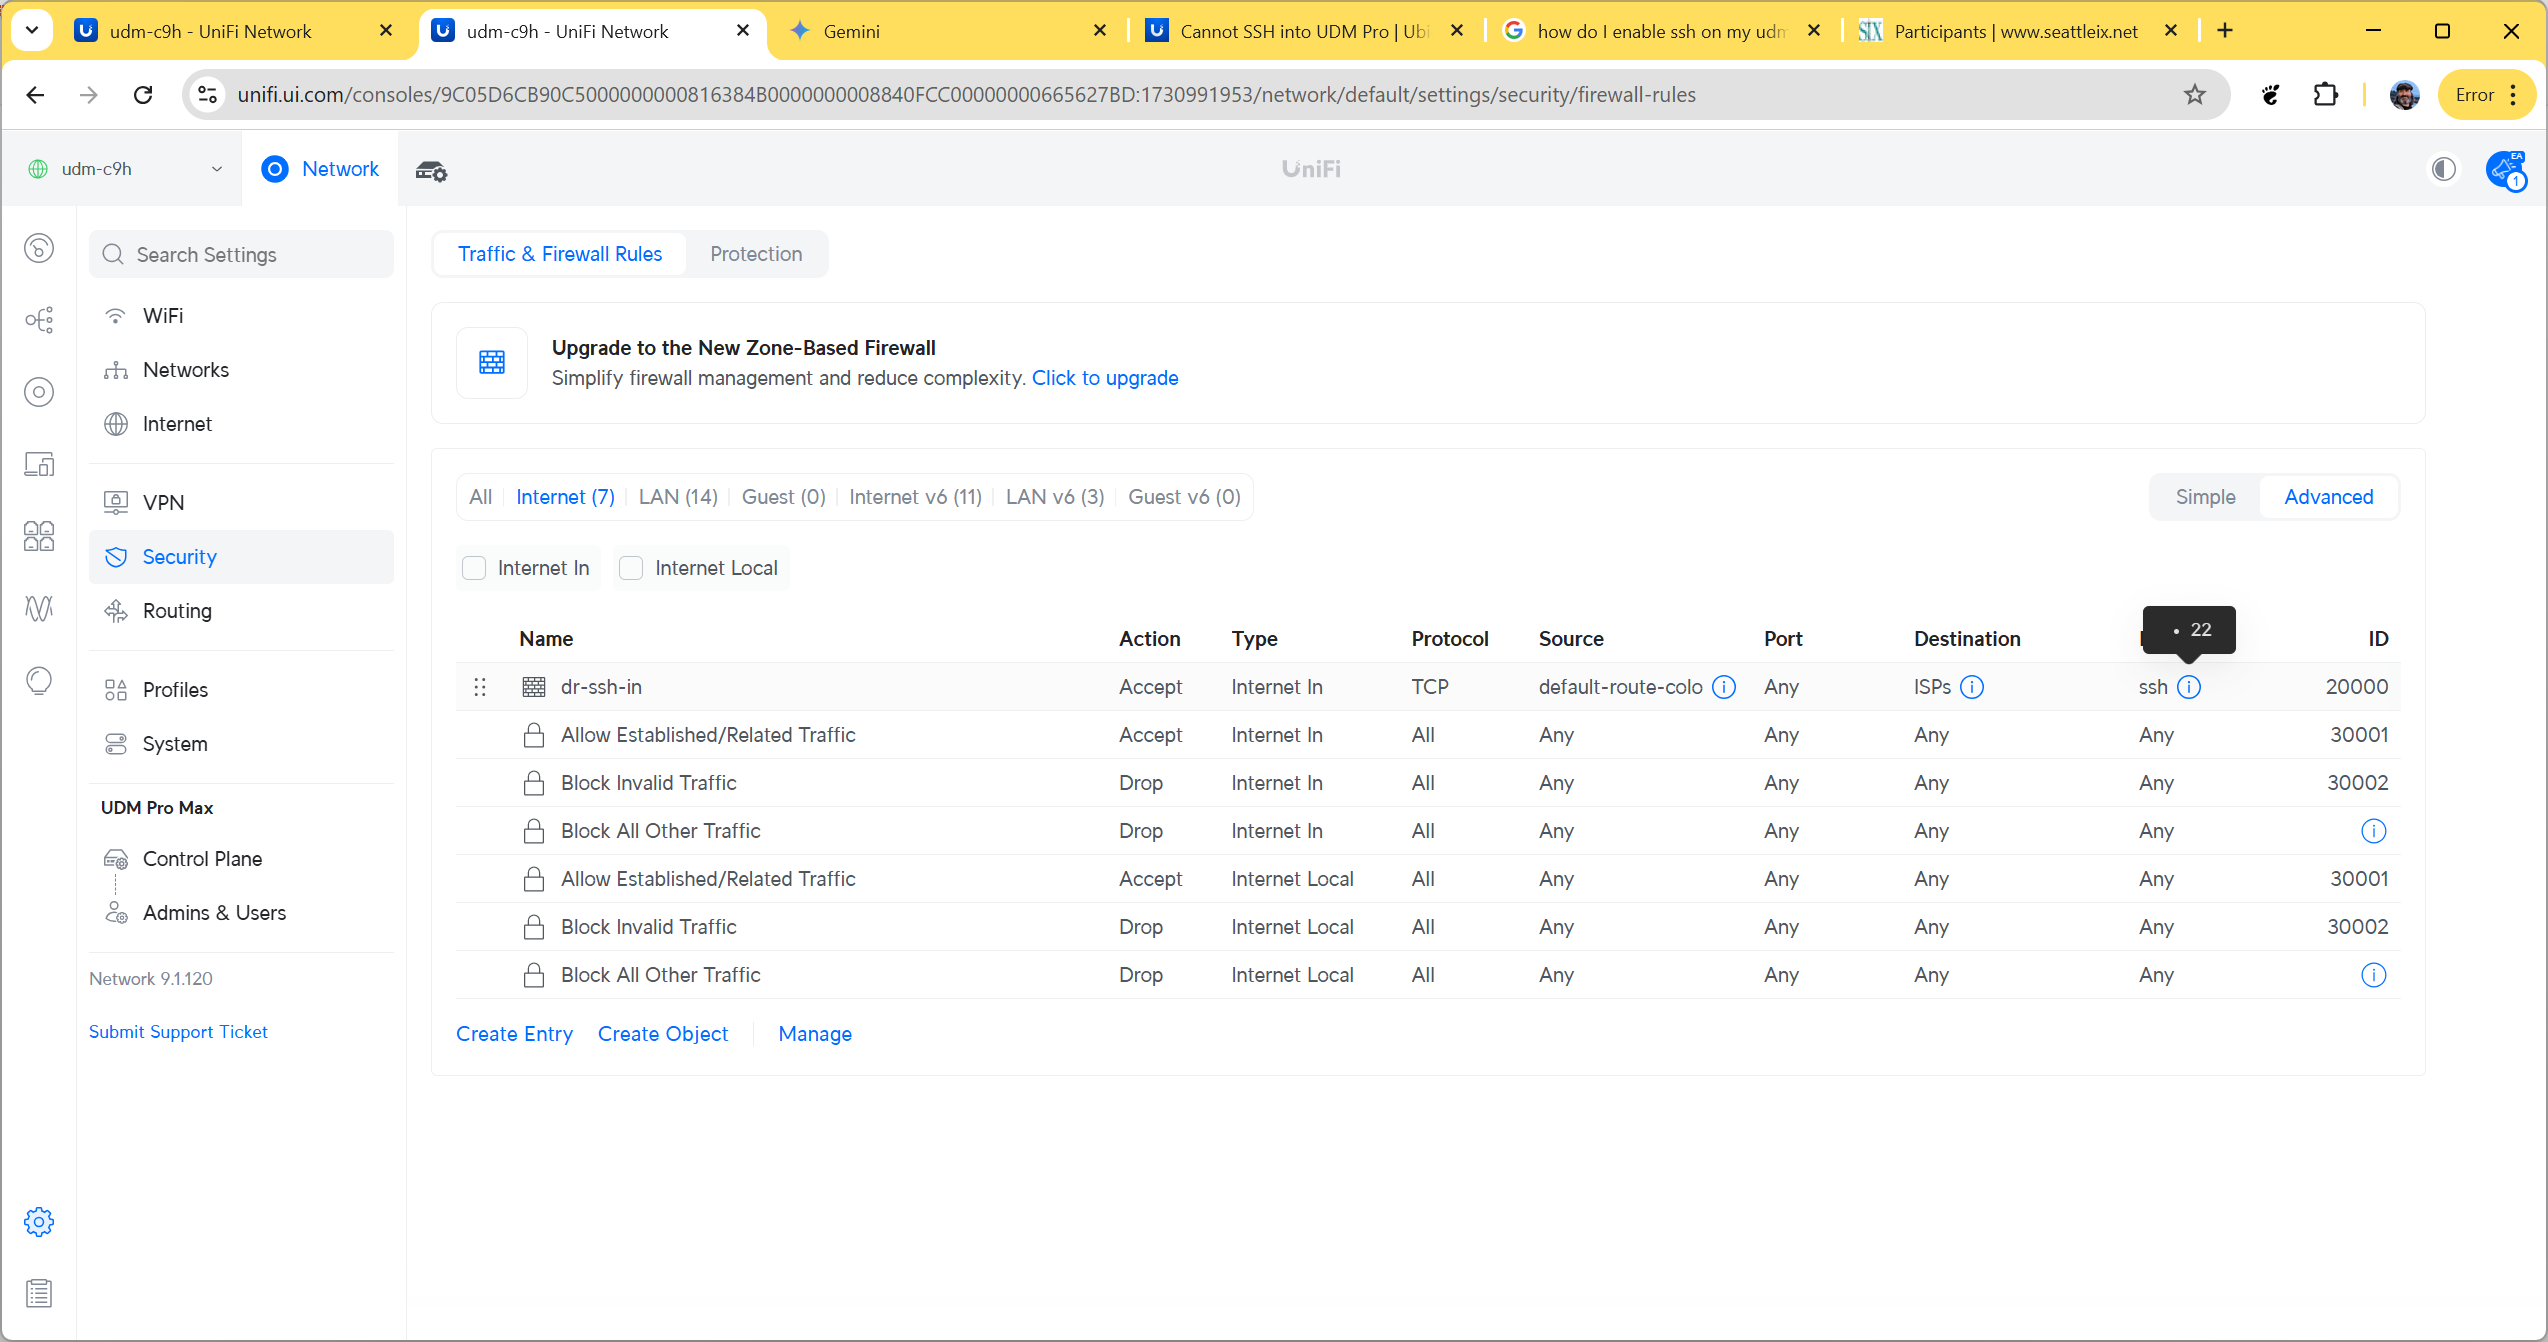Viewport: 2548px width, 1342px height.
Task: Open the settings gear in left sidebar
Action: tap(39, 1221)
